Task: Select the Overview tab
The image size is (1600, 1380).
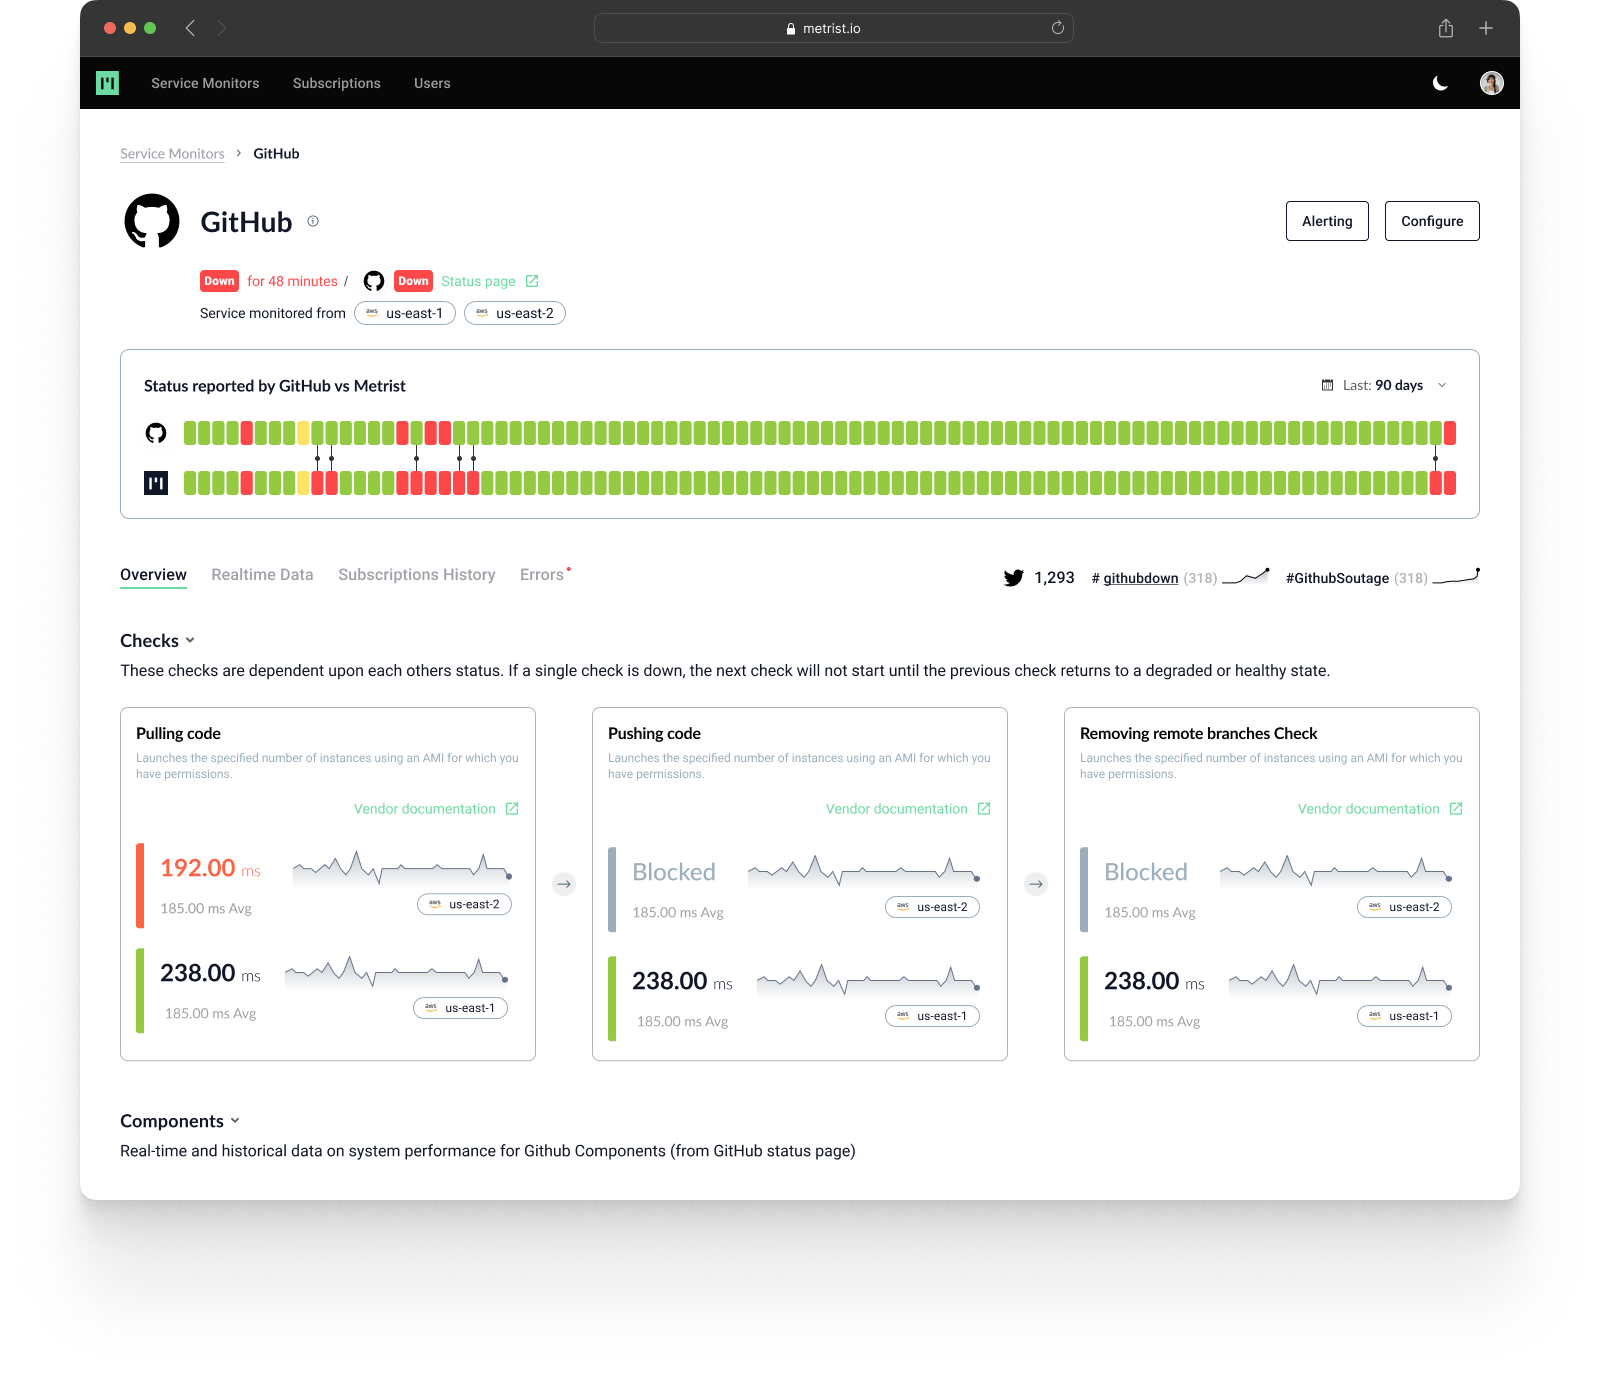Action: tap(153, 575)
